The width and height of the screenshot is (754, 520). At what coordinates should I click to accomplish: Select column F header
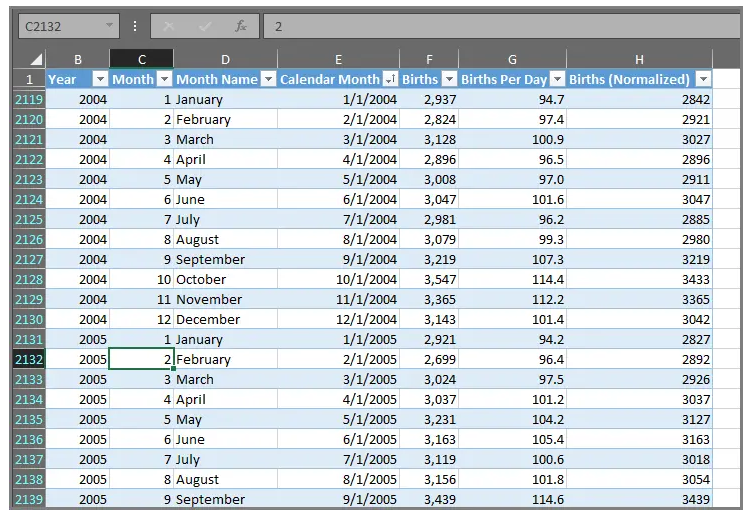[429, 59]
